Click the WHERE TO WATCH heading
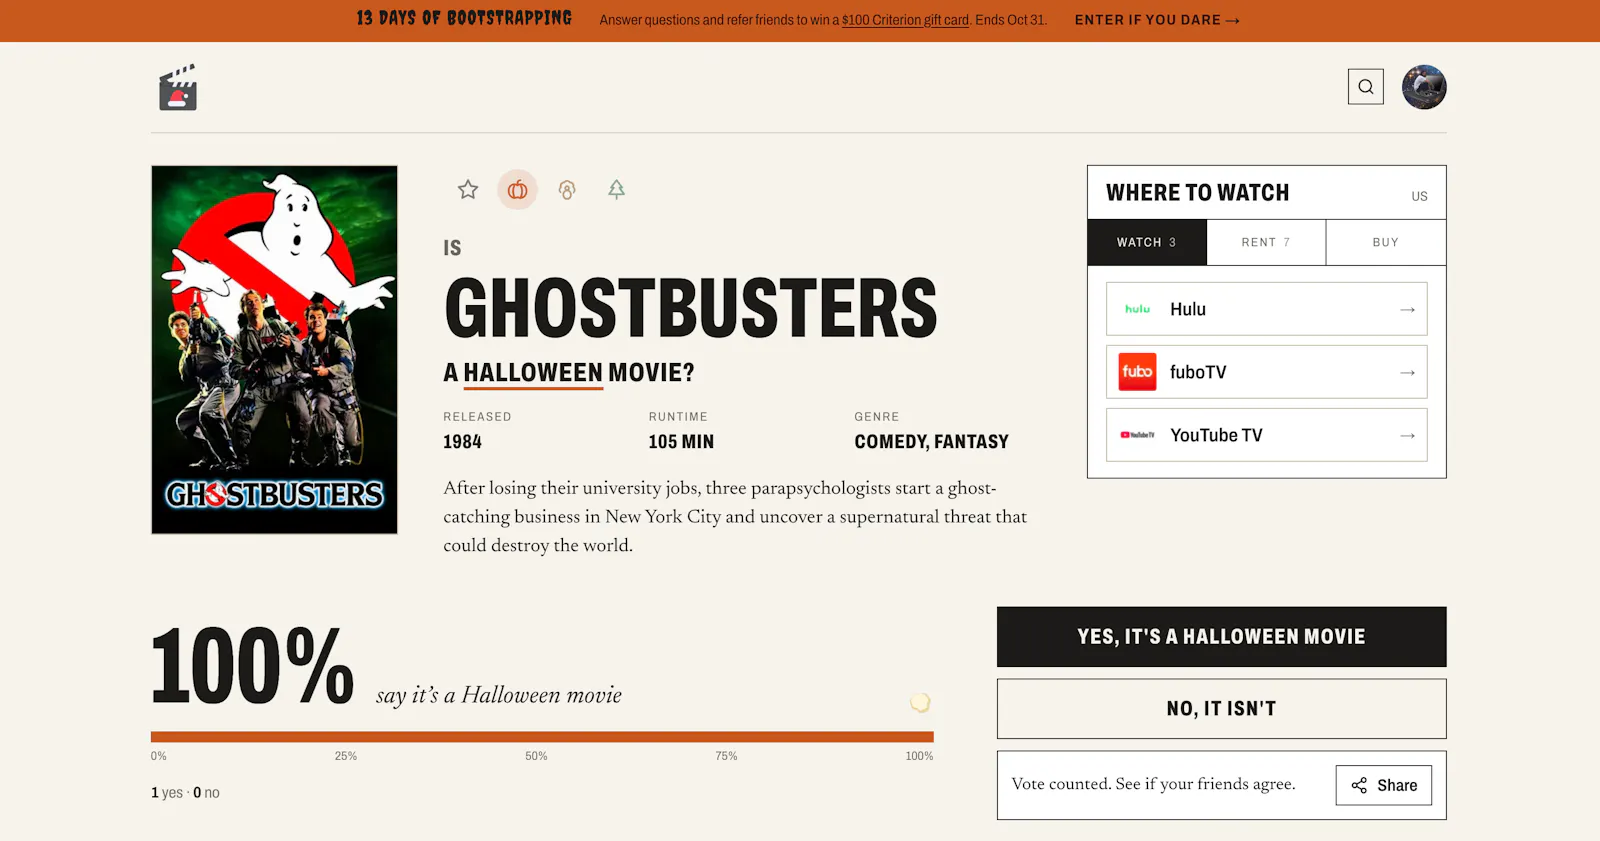The height and width of the screenshot is (841, 1600). pos(1197,193)
